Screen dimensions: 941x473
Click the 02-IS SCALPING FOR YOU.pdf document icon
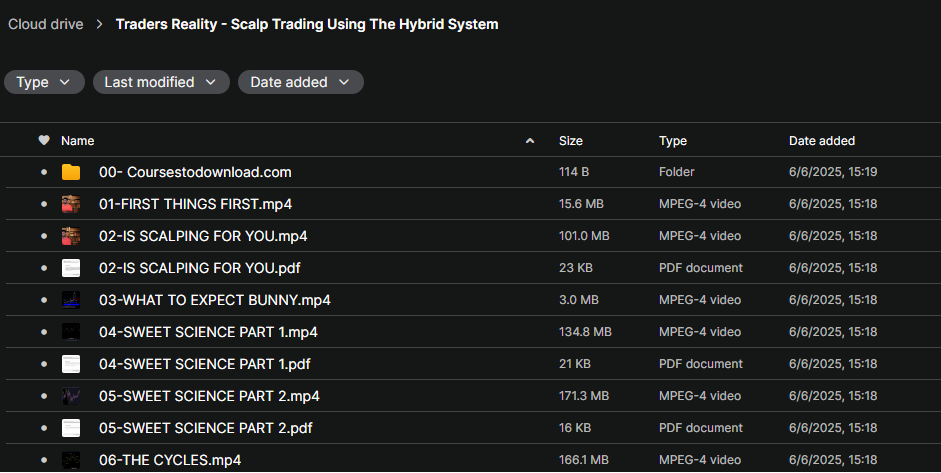(71, 268)
